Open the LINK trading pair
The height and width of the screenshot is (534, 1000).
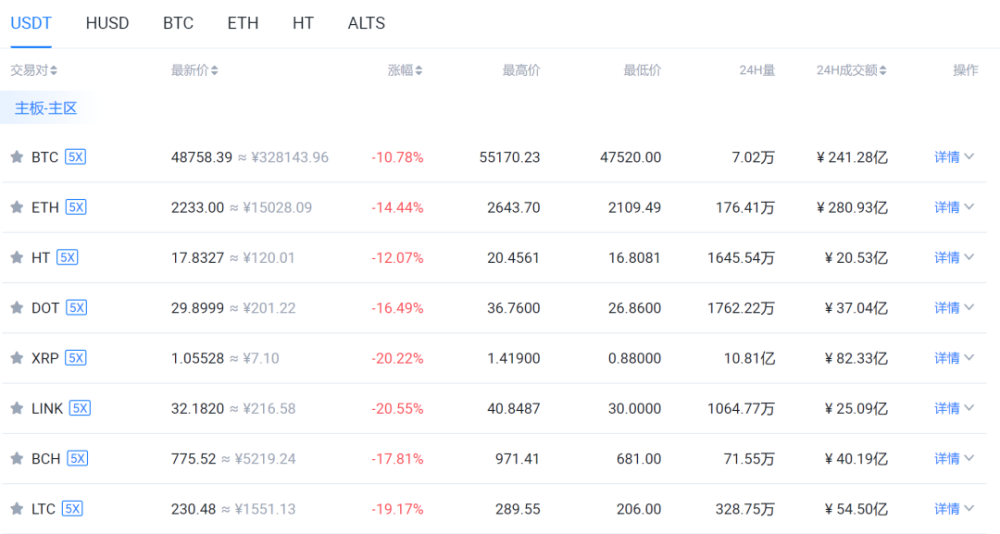[47, 408]
